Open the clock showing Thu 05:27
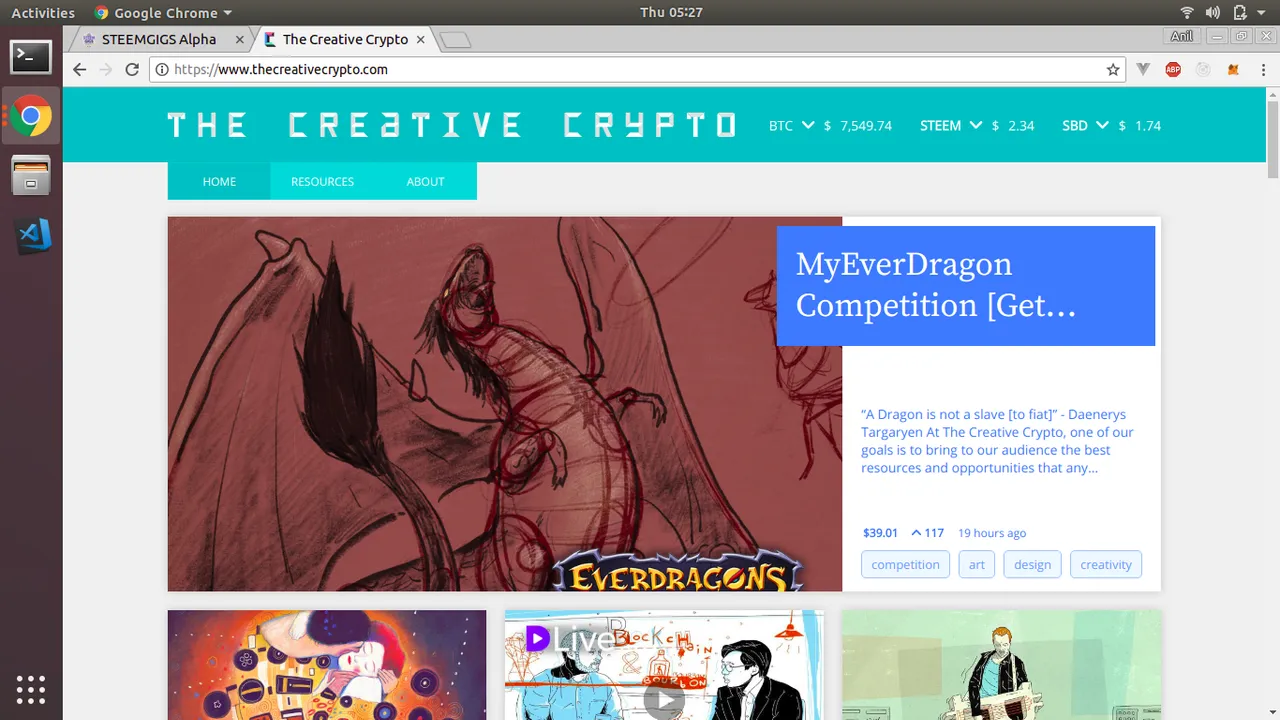 (x=671, y=13)
